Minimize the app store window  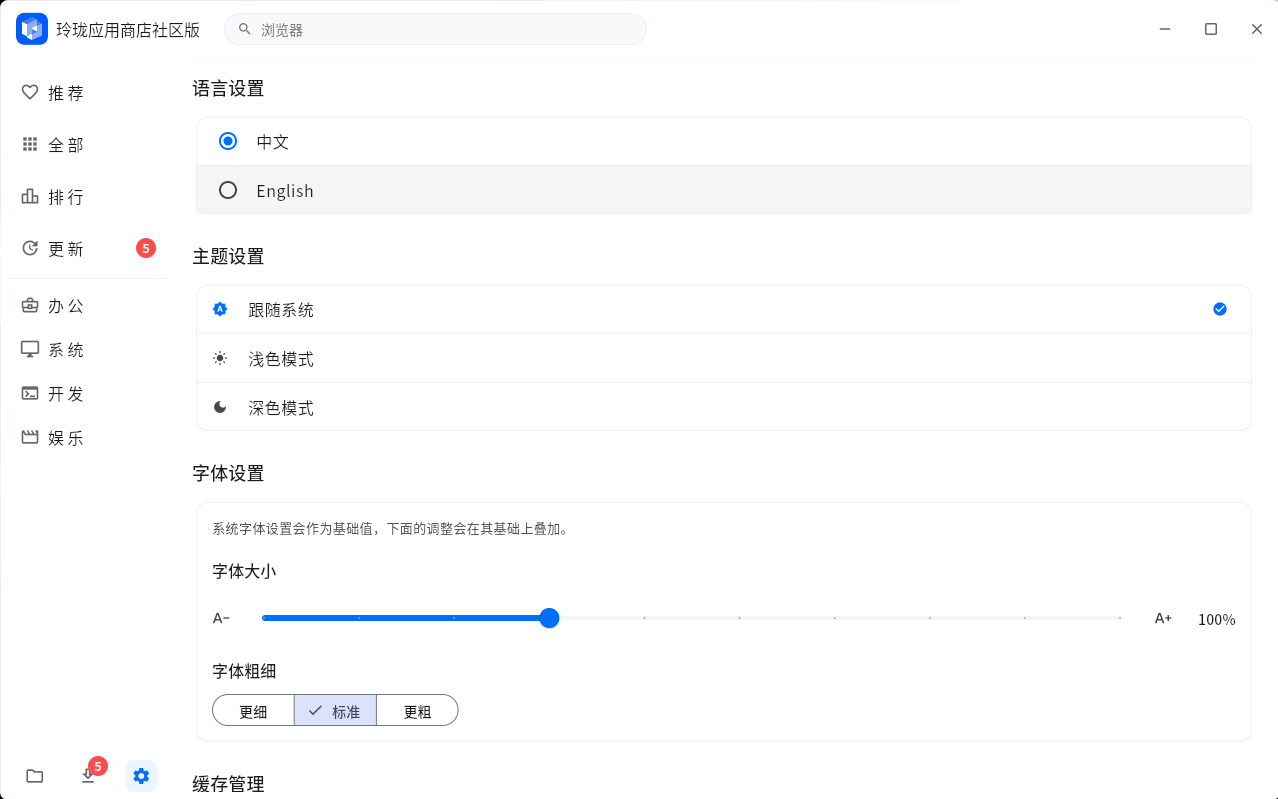[x=1165, y=29]
